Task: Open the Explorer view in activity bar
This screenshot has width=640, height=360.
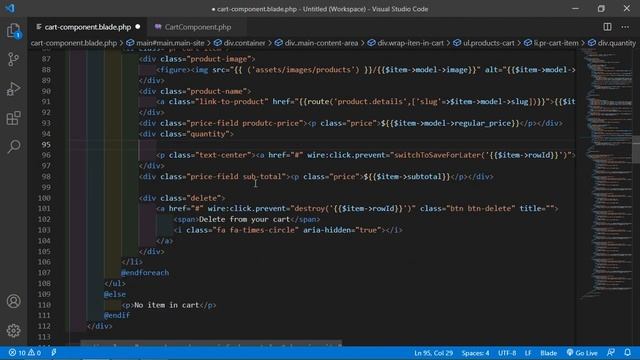Action: [13, 31]
